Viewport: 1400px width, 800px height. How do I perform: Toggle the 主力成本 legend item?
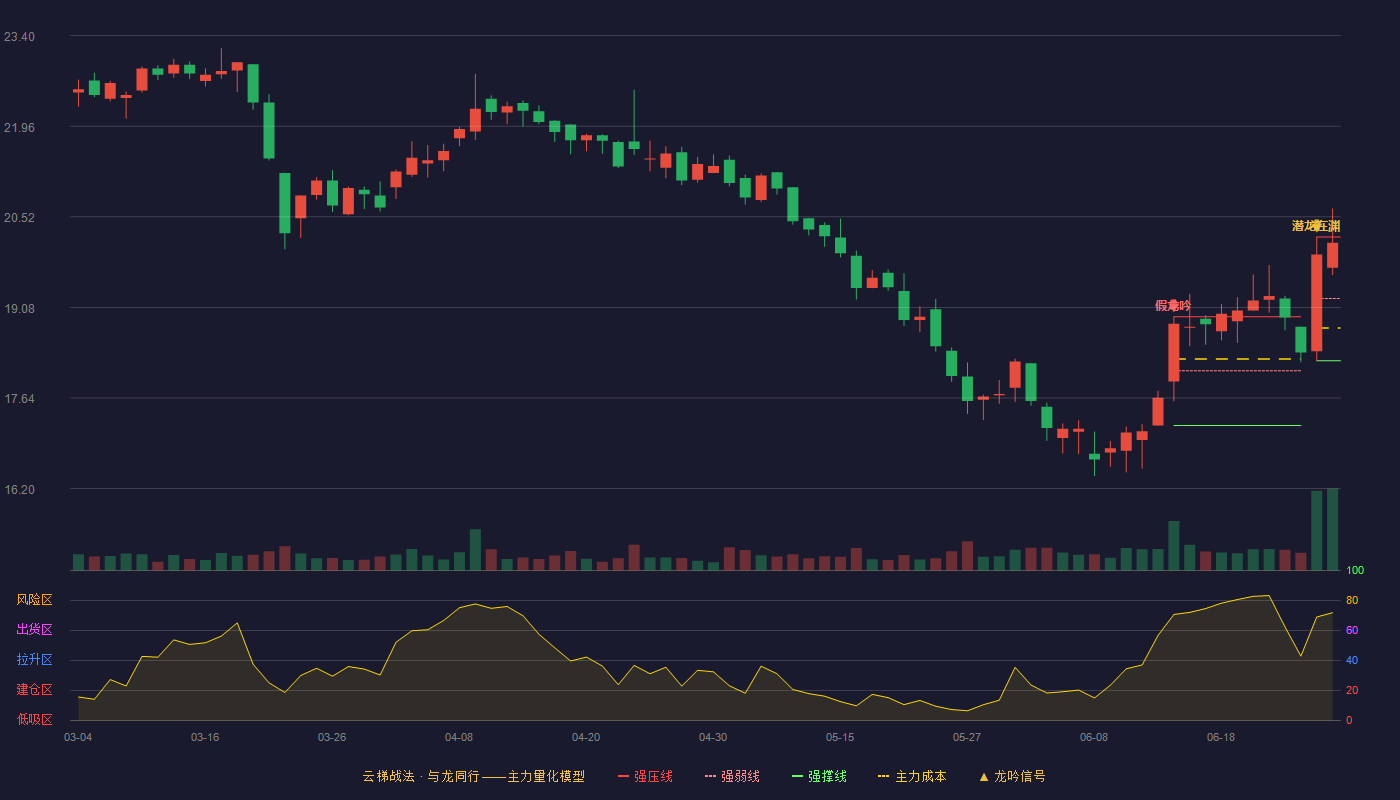pos(912,776)
